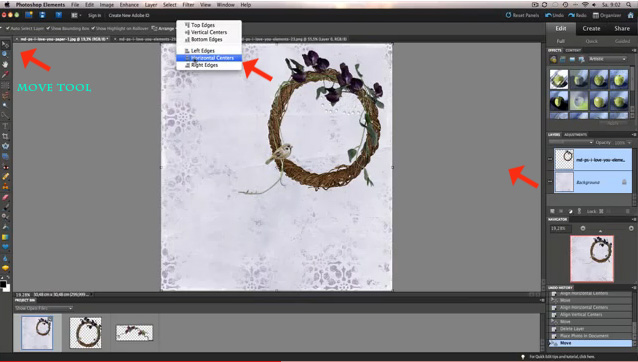The width and height of the screenshot is (638, 362).
Task: Click the Navigator zoom in plus button
Action: [631, 229]
